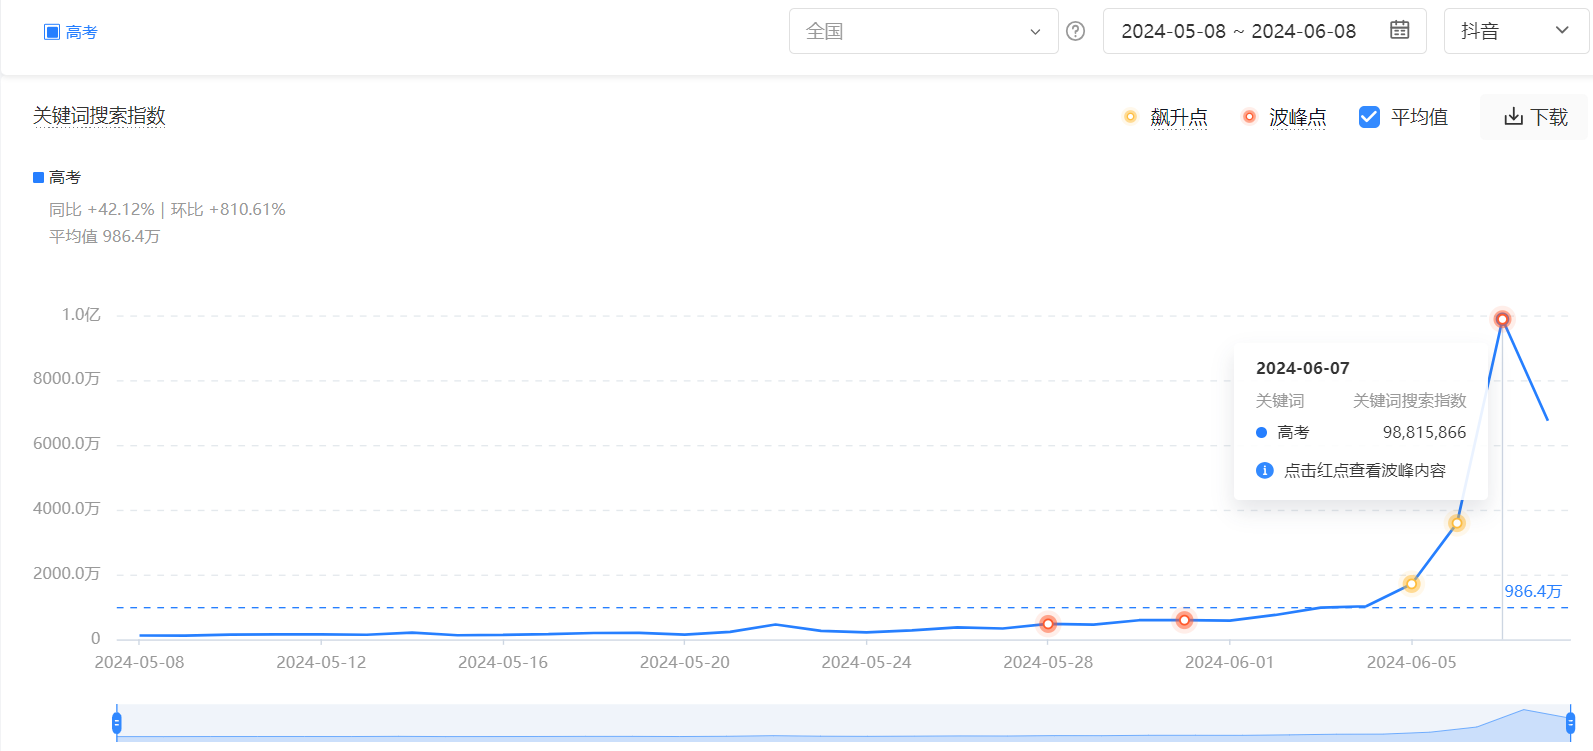Open the date range 2024-05-08 ~ 2024-06-08 field

1238,31
